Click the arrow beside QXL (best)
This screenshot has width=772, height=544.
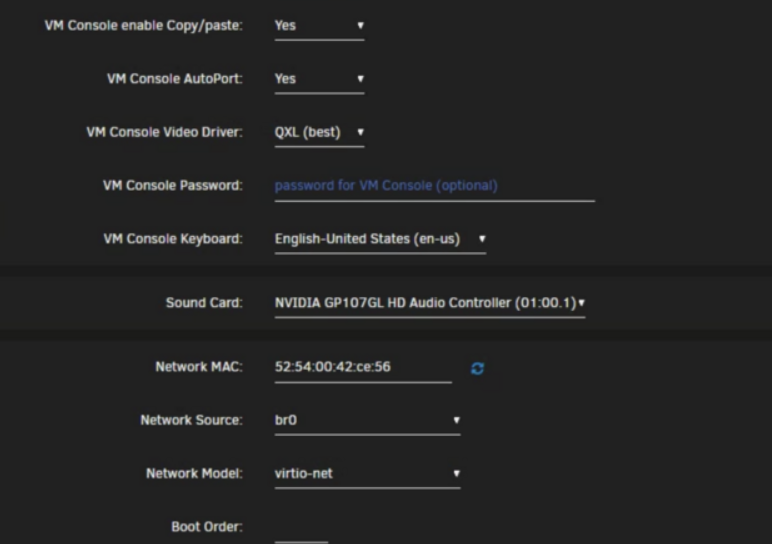[360, 131]
